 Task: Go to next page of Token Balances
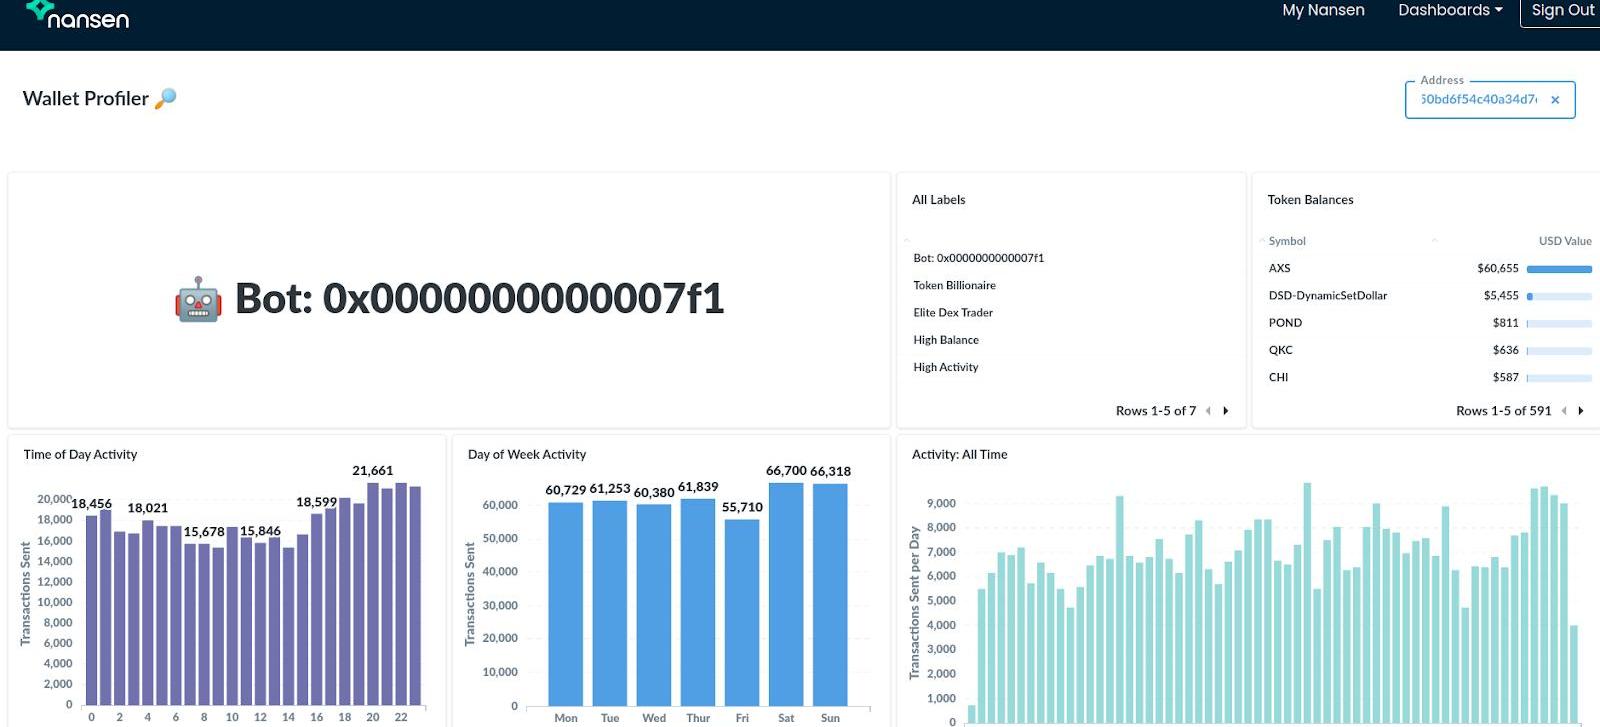[x=1581, y=411]
